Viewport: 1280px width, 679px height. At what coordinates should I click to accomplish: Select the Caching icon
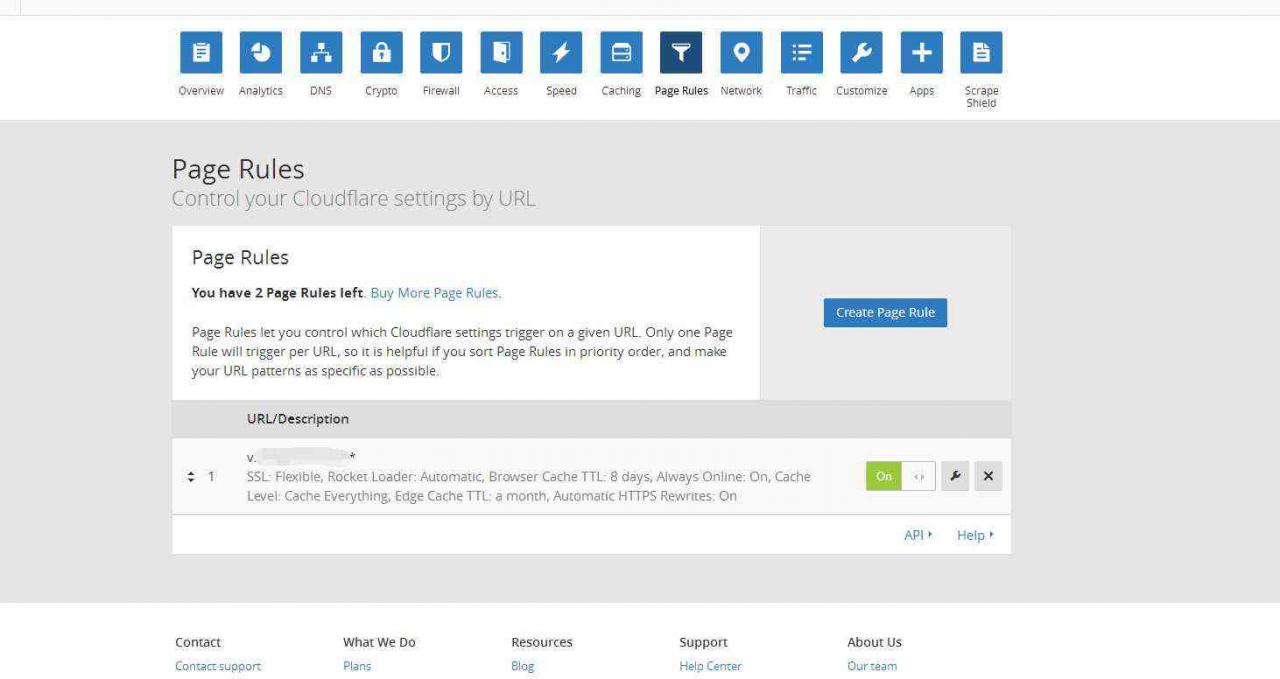point(621,53)
